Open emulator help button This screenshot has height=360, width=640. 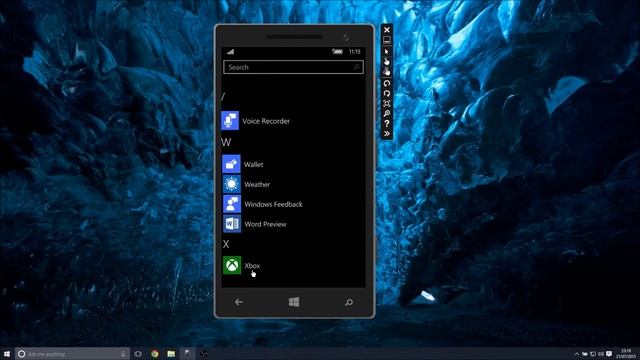(x=387, y=123)
